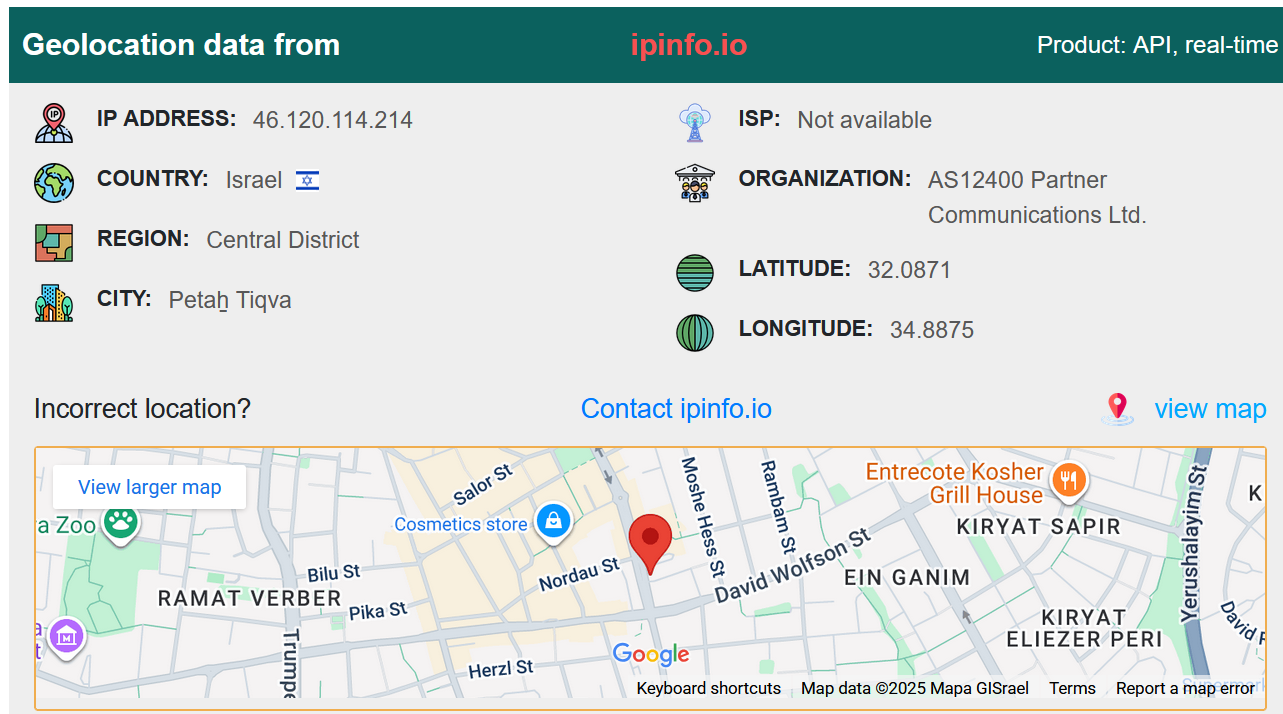Click the latitude globe icon
This screenshot has width=1283, height=714.
(695, 273)
